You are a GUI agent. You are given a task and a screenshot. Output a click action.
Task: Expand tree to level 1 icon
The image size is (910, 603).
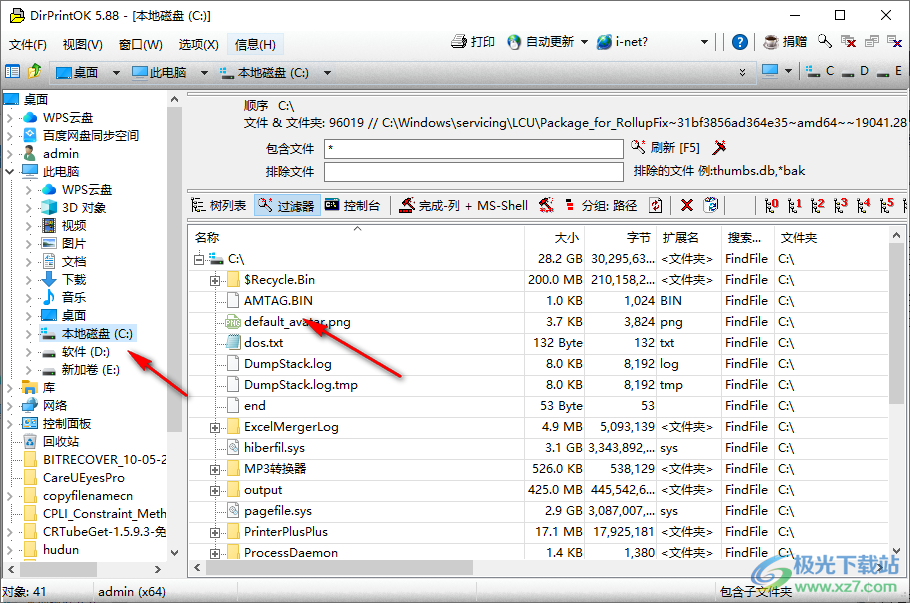coord(795,205)
